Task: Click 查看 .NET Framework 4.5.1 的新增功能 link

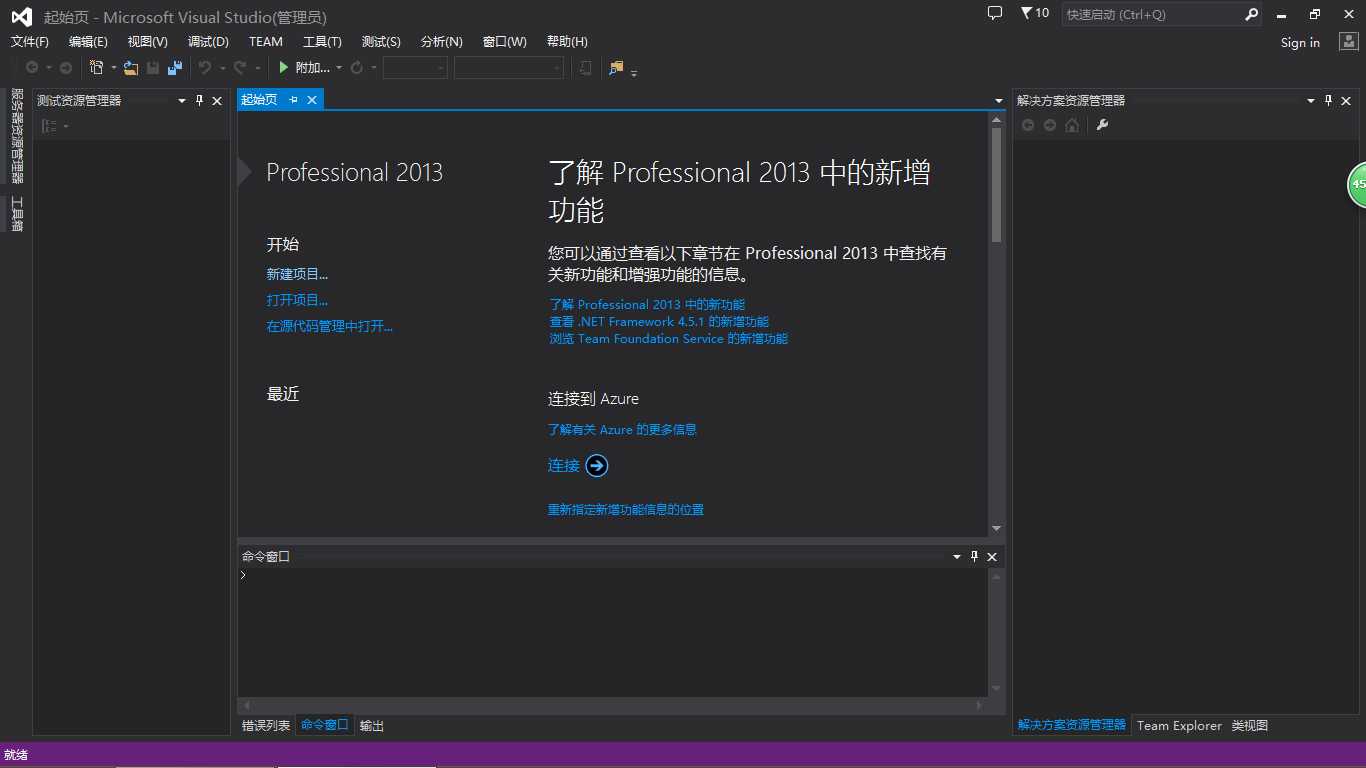Action: (659, 322)
